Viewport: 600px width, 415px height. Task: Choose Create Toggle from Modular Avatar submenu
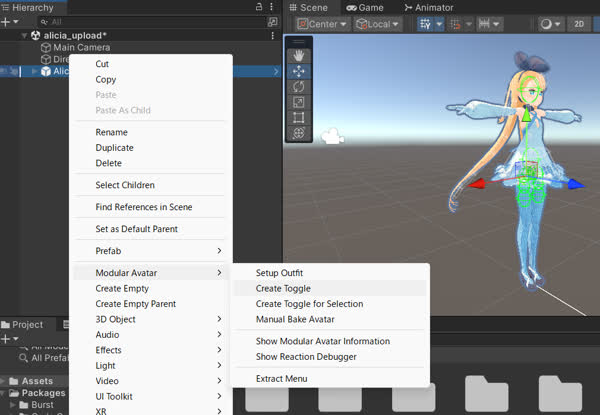[x=283, y=288]
